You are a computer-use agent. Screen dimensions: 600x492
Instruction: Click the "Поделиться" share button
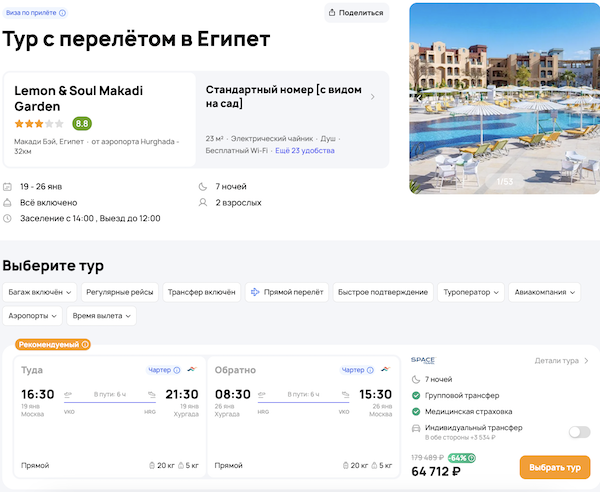(356, 13)
